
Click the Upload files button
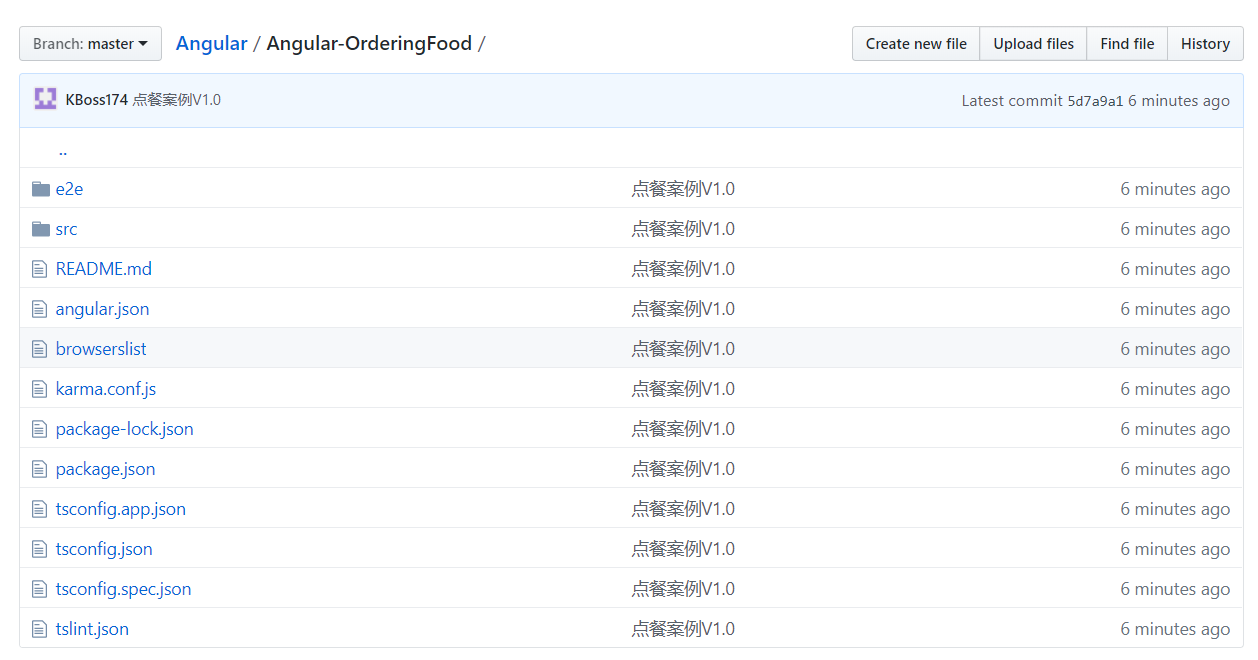(x=1033, y=44)
